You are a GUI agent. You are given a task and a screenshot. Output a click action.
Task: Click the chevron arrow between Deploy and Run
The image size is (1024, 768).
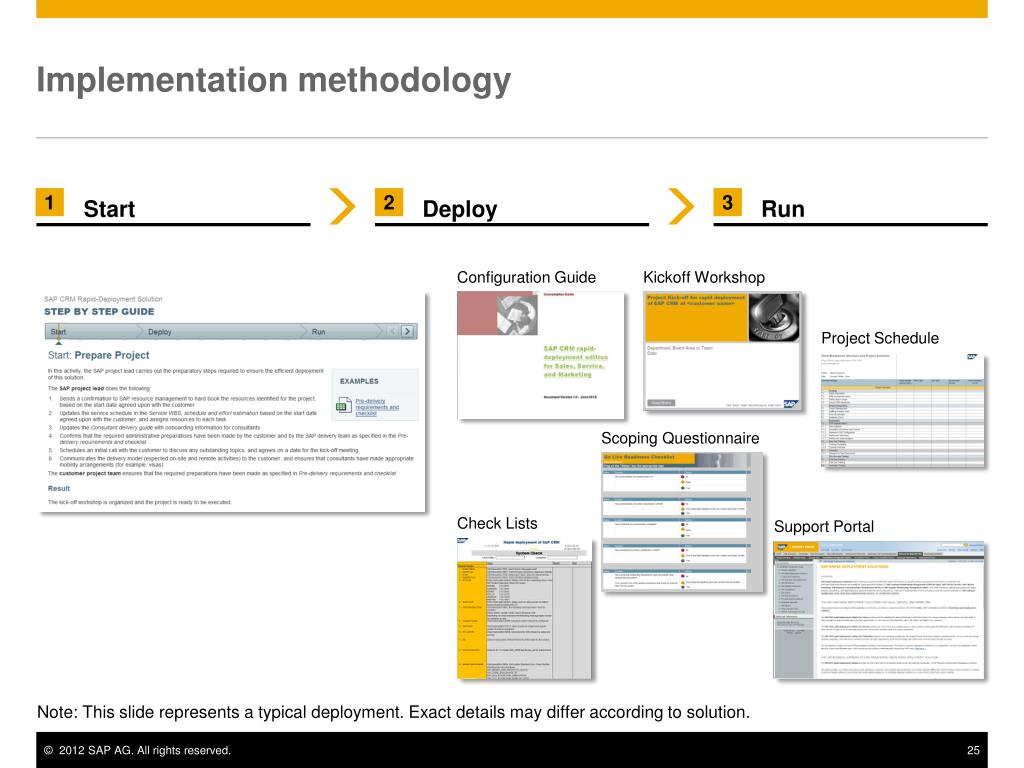(x=681, y=206)
